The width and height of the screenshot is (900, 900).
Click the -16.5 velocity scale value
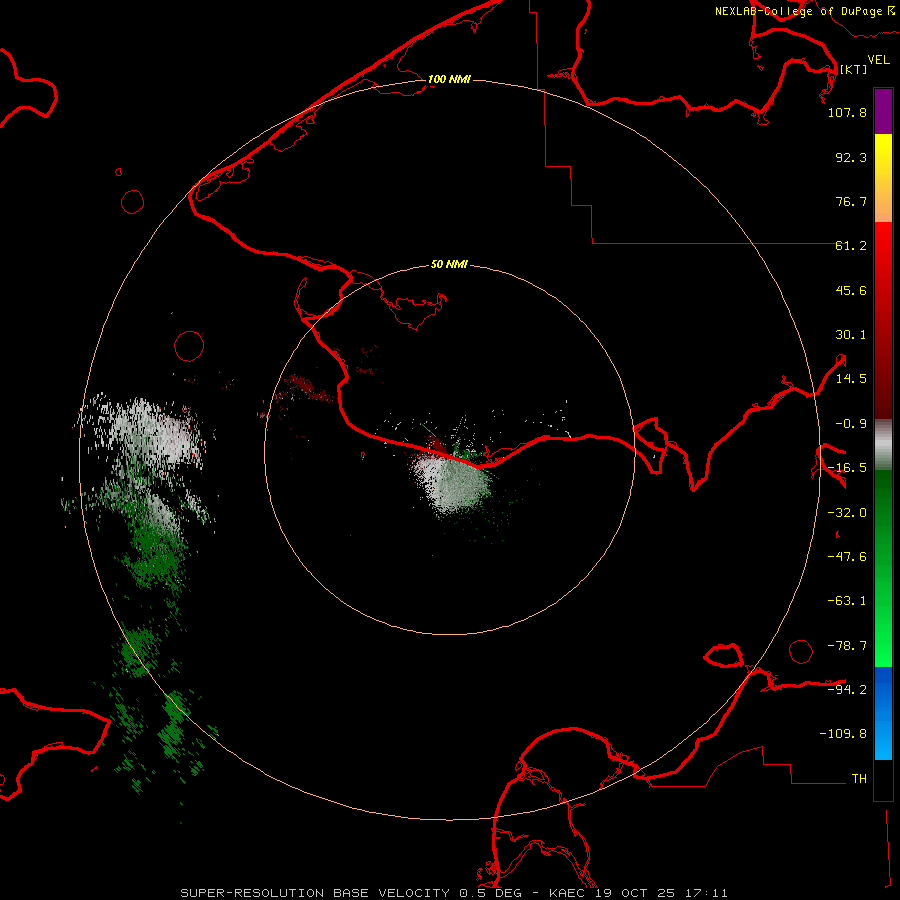(x=847, y=468)
